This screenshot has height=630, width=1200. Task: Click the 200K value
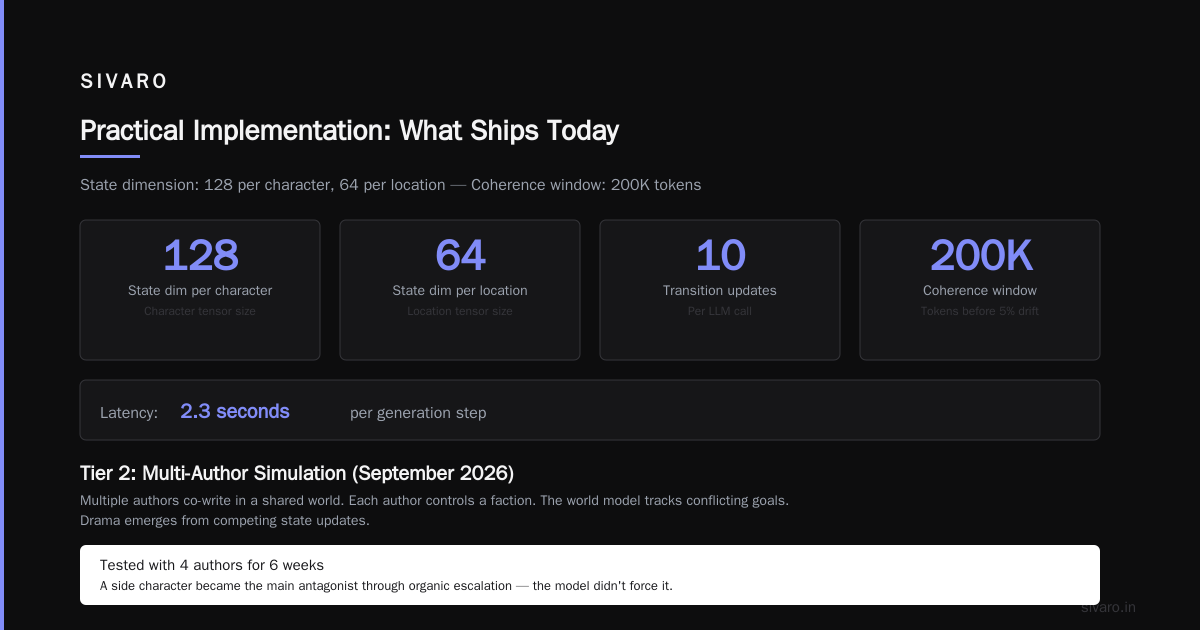point(980,255)
